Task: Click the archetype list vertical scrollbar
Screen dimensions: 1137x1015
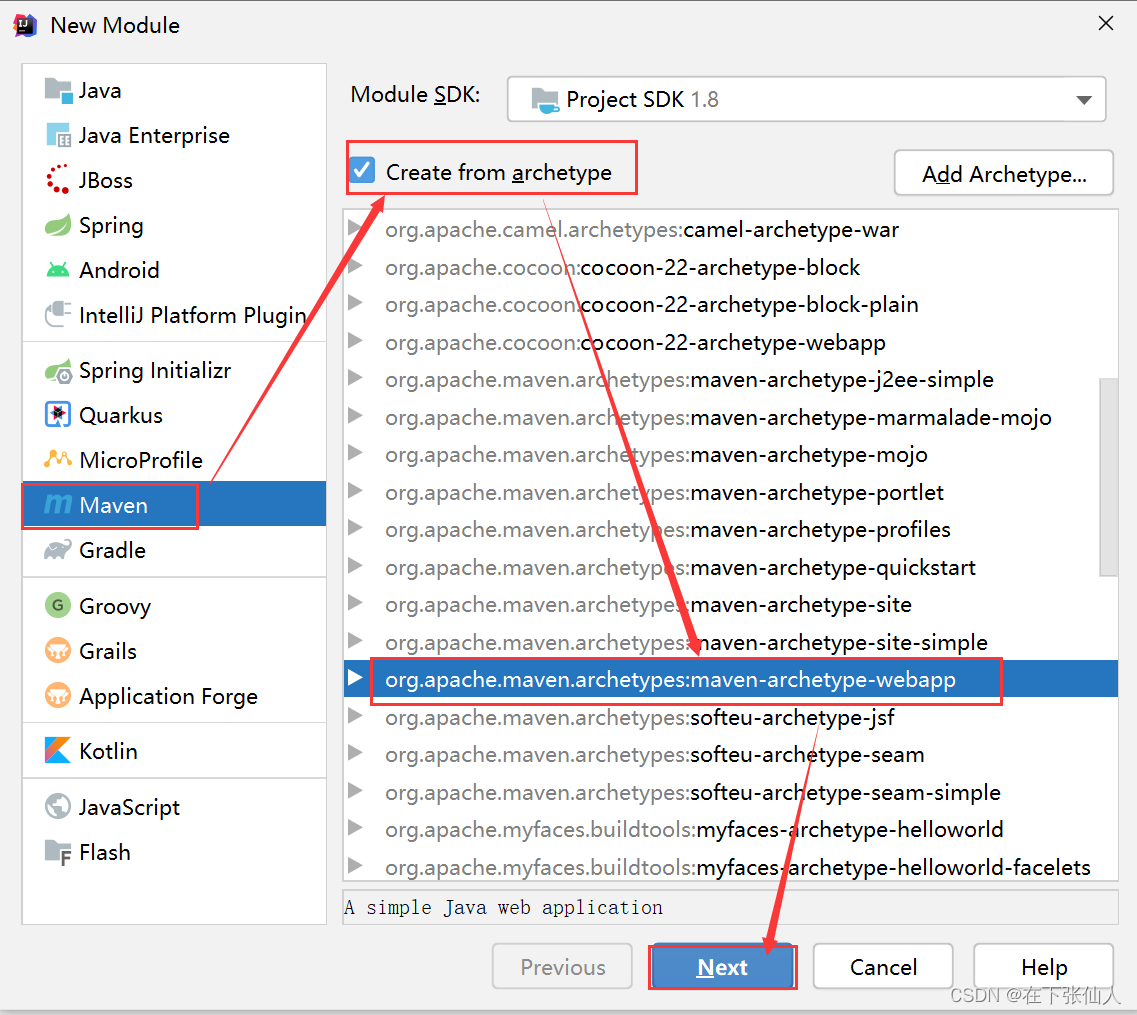Action: coord(1108,476)
